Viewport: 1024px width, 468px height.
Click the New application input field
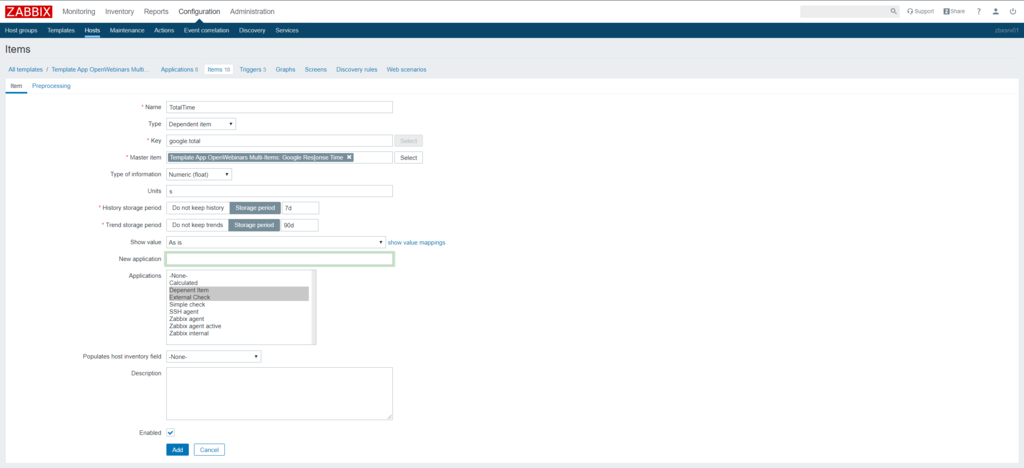click(279, 259)
